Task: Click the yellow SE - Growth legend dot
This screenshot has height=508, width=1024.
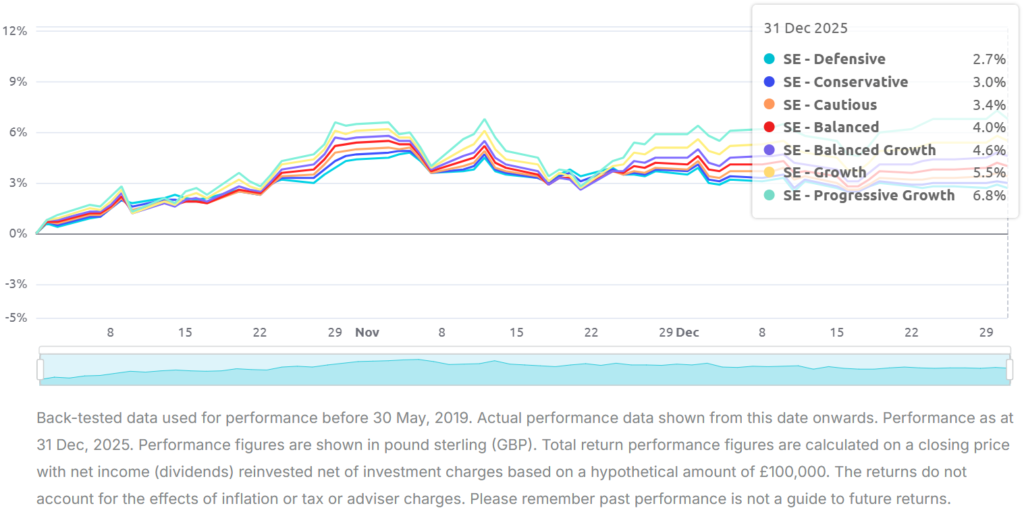Action: coord(769,173)
